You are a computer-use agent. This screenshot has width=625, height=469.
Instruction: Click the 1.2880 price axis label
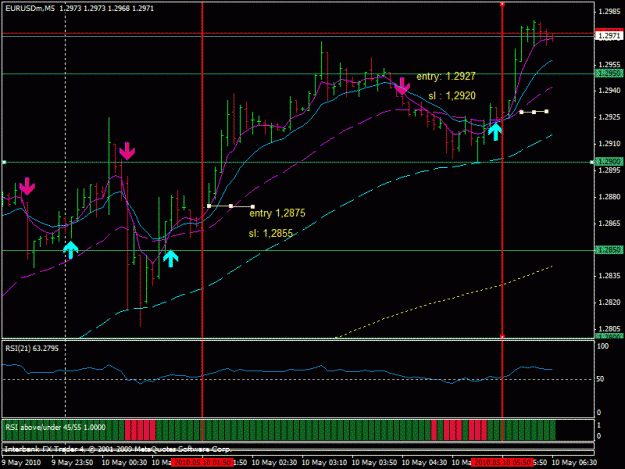(609, 197)
